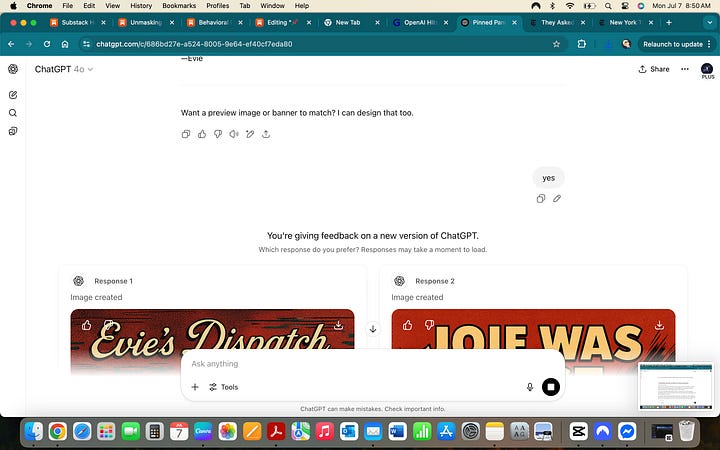Select the "Response 2" label
The width and height of the screenshot is (720, 450).
click(434, 281)
